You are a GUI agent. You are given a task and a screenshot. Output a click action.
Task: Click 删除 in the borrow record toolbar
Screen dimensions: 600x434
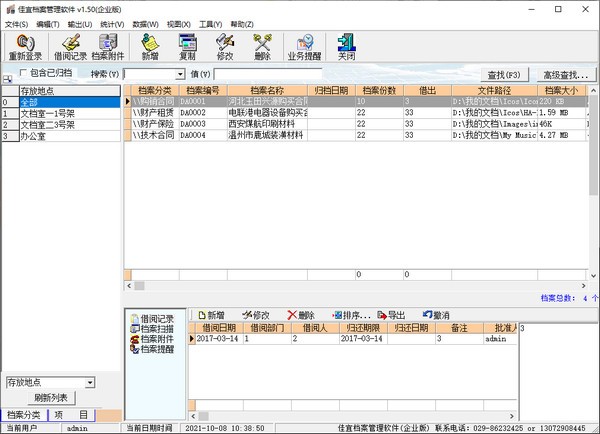pos(301,315)
